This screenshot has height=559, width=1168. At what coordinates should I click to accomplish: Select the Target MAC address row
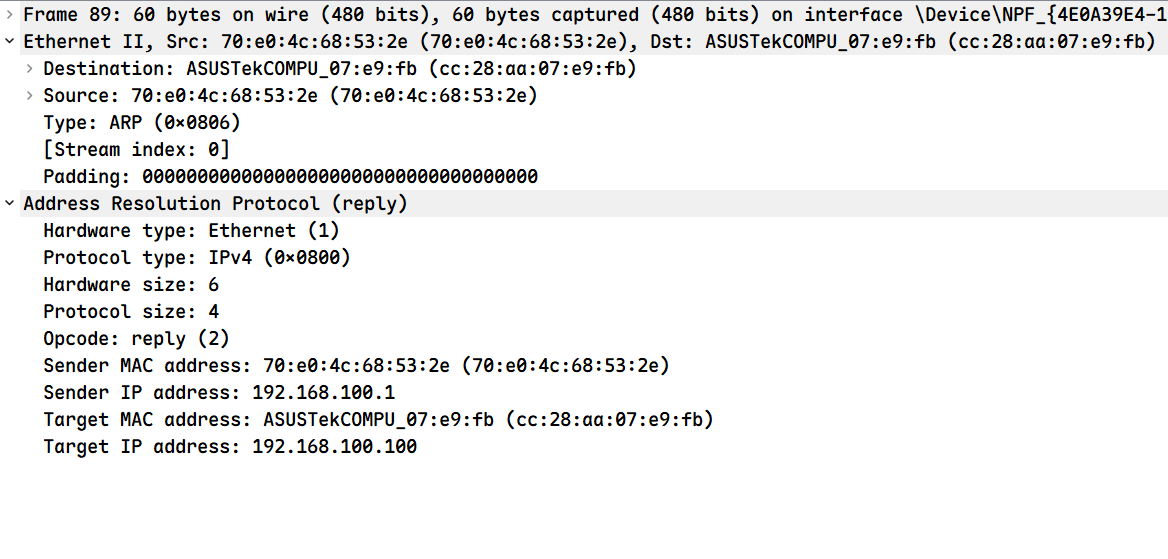point(378,420)
